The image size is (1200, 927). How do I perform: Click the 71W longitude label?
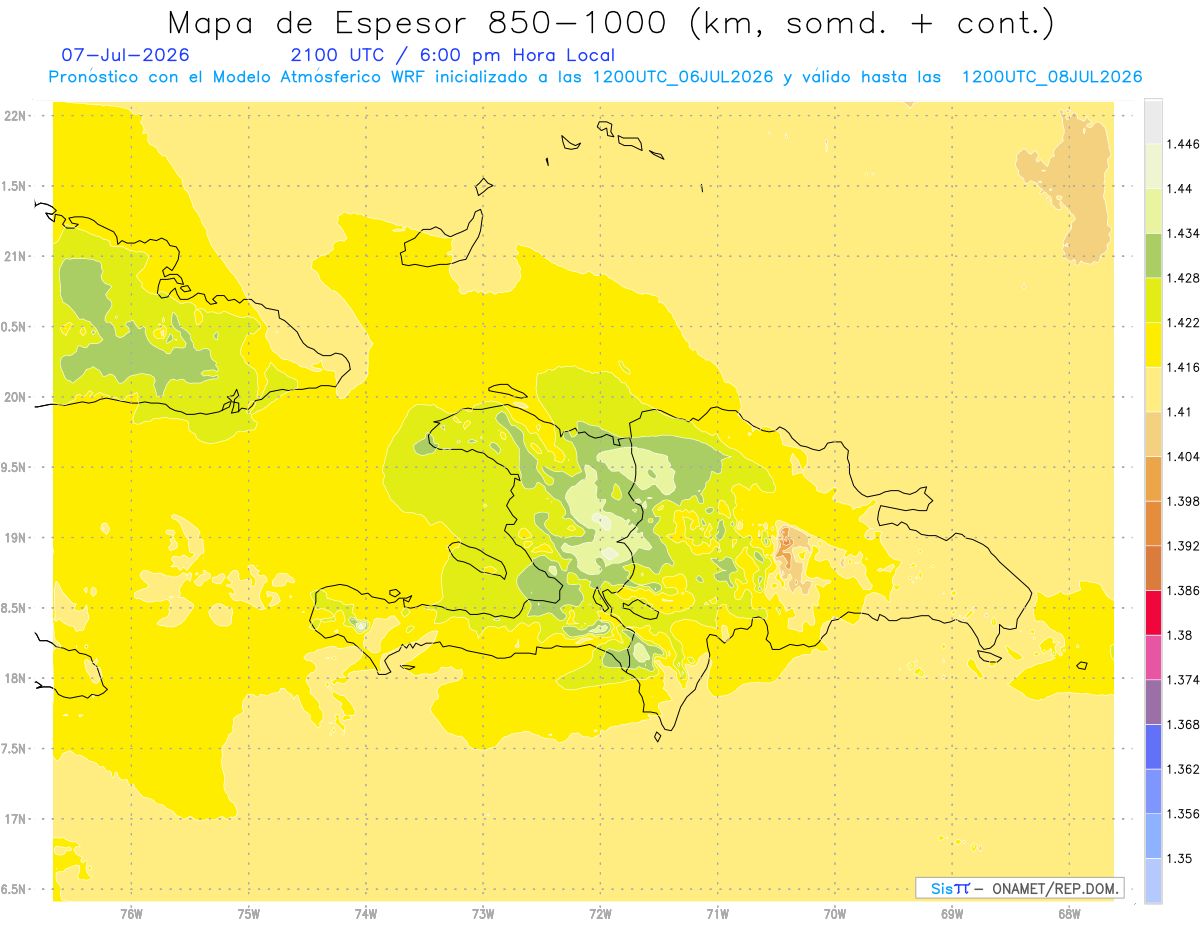[x=717, y=913]
